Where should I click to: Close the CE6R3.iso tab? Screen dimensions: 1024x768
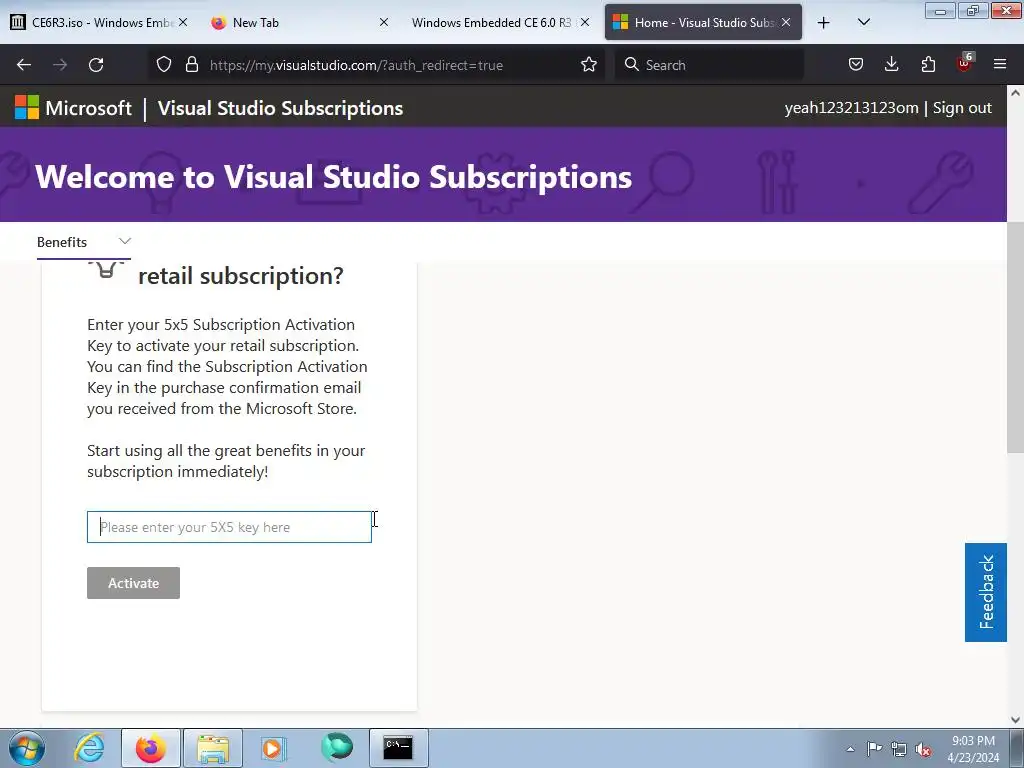[183, 22]
